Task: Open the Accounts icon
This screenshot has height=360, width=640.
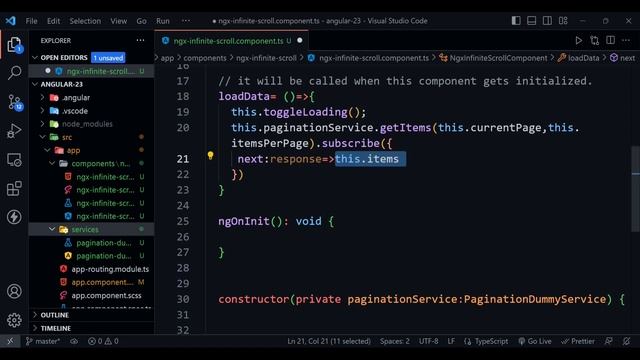Action: click(14, 291)
